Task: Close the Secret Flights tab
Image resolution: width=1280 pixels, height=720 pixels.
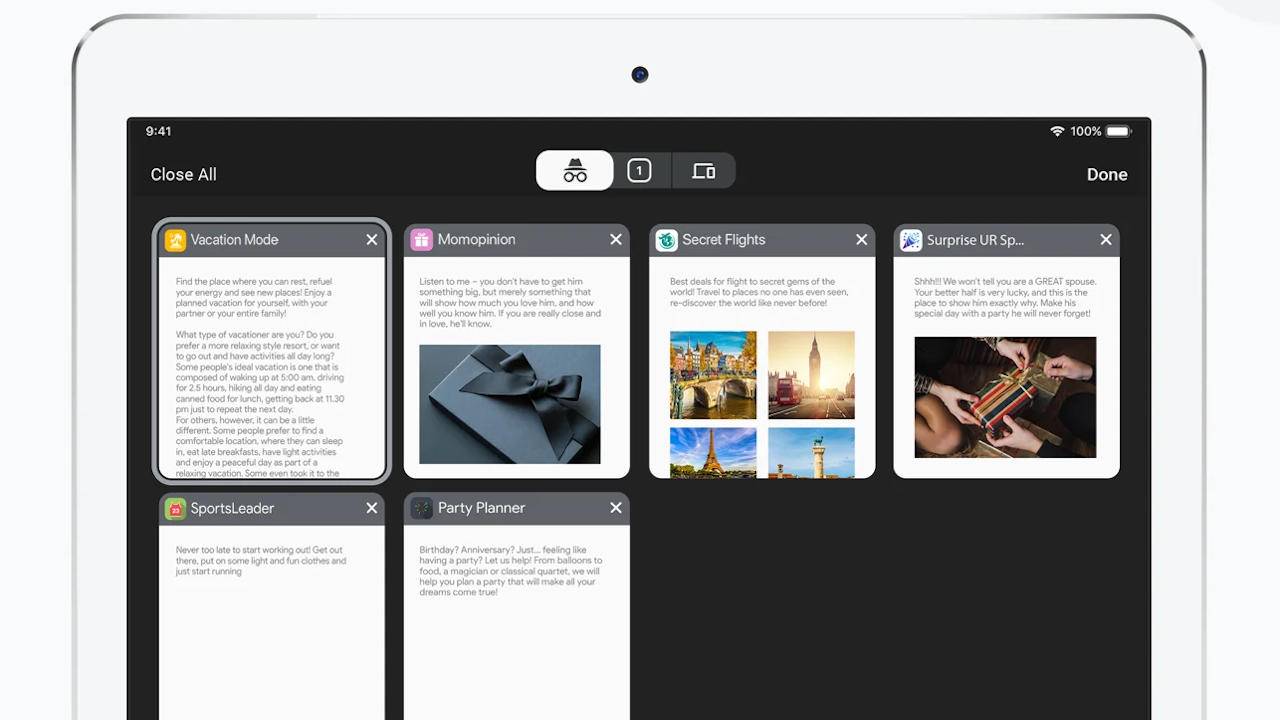Action: [x=861, y=240]
